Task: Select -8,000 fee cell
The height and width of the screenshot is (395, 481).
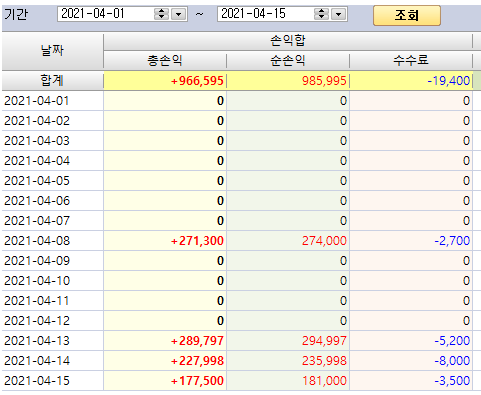Action: [411, 361]
